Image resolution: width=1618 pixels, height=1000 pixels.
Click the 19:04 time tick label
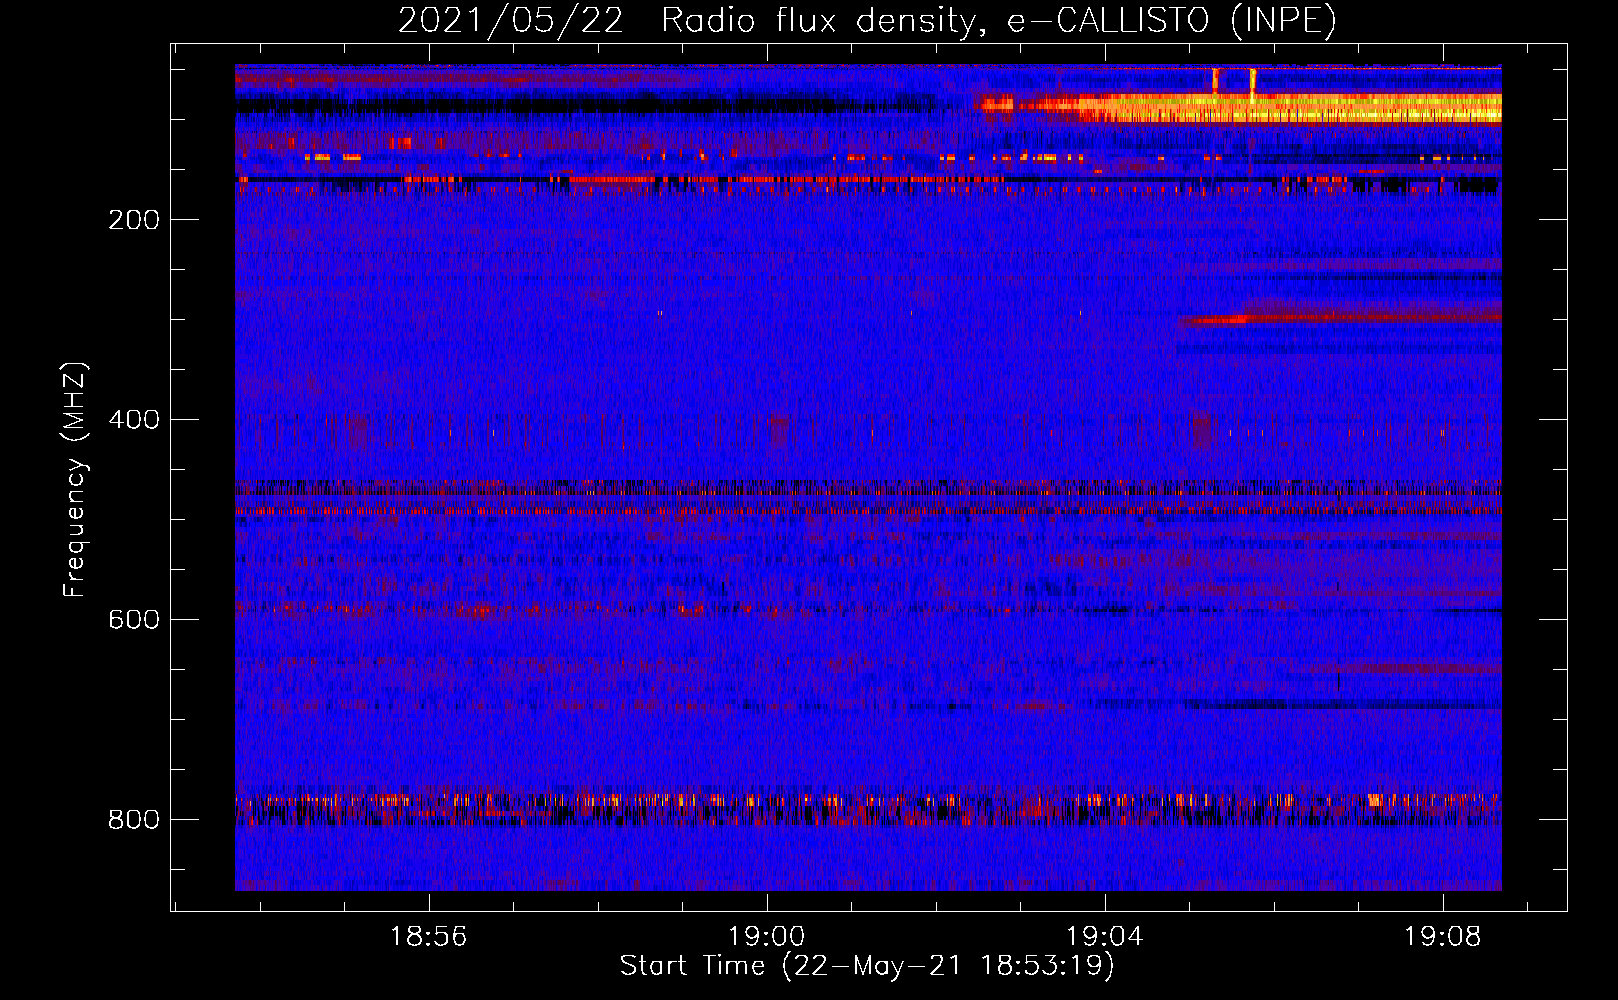click(1105, 937)
